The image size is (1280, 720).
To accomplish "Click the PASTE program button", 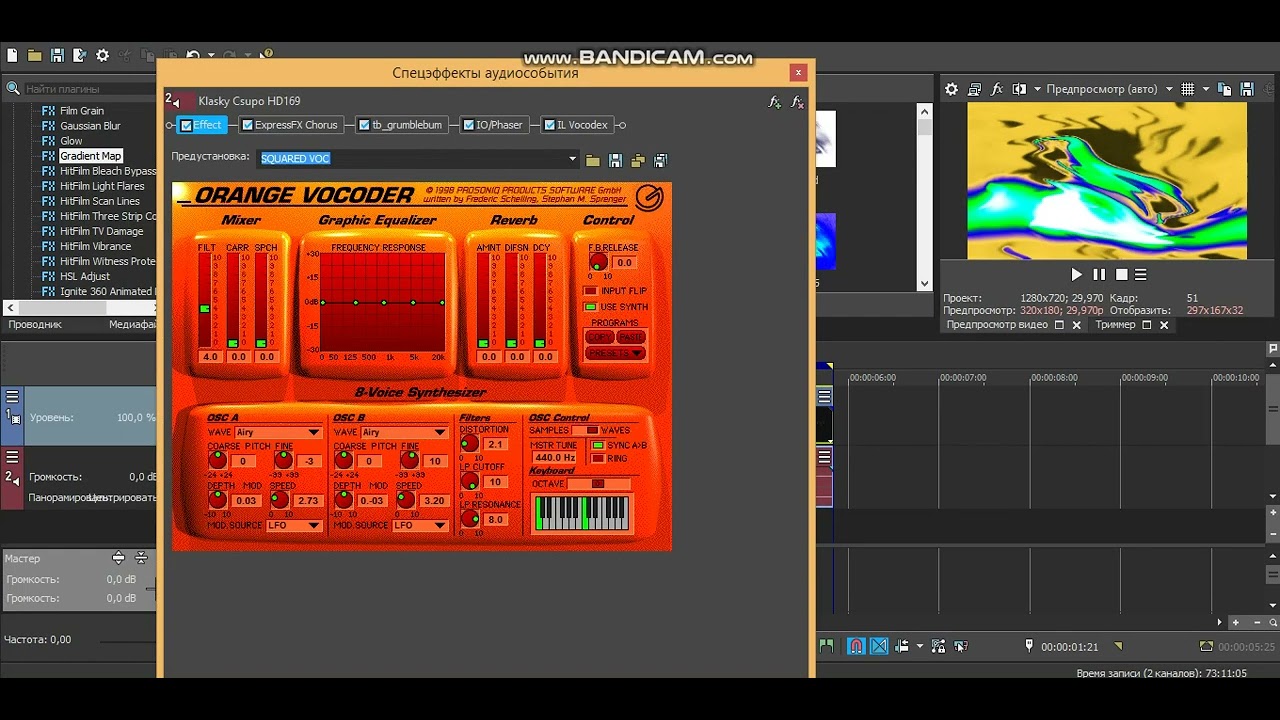I will (631, 337).
